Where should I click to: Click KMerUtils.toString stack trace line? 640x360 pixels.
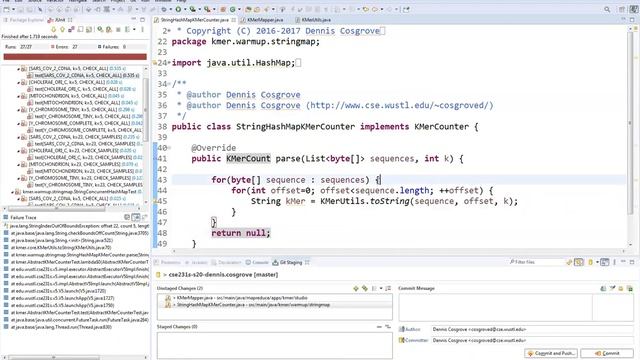[60, 247]
